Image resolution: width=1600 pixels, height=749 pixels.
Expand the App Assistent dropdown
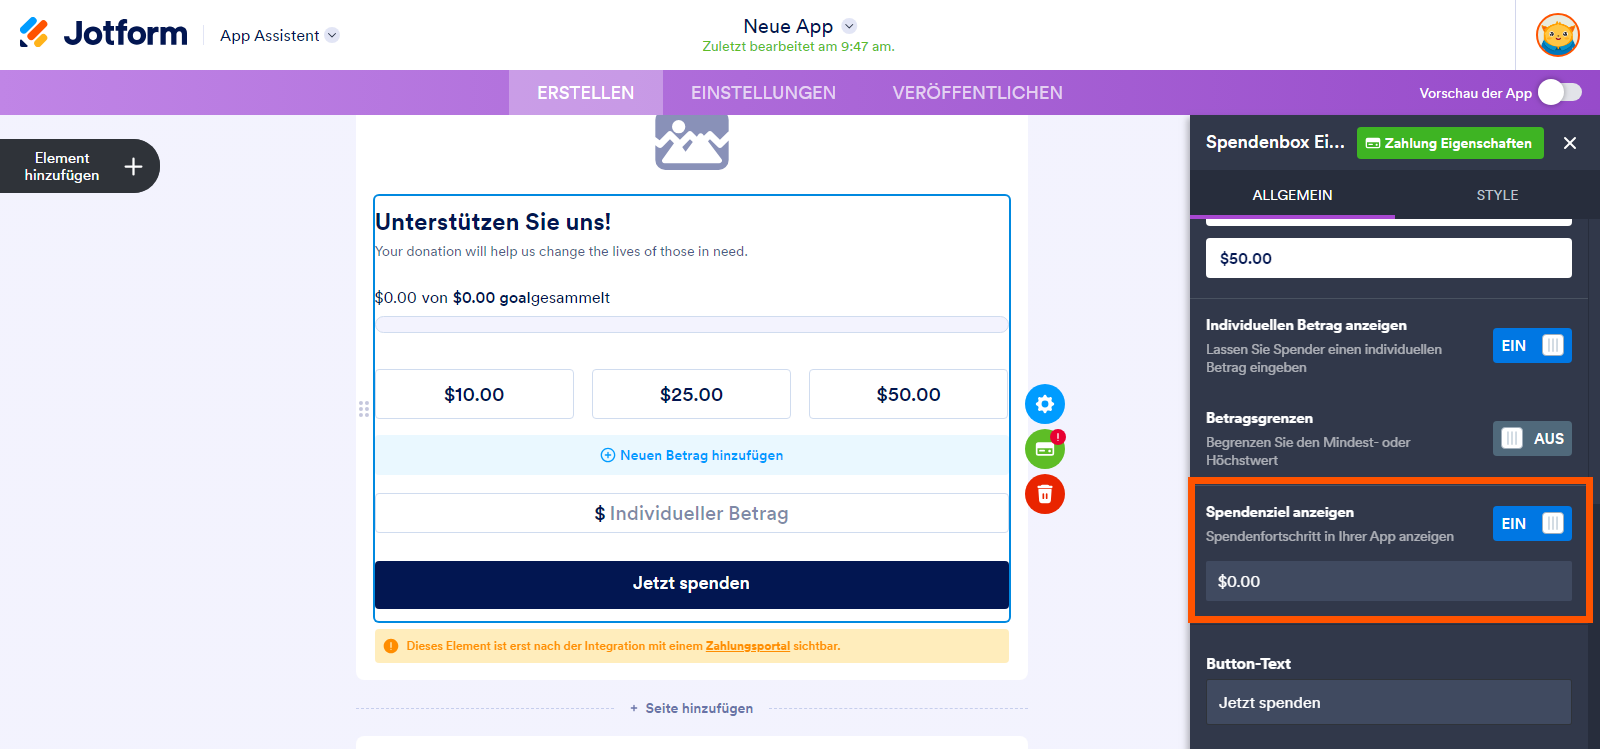tap(332, 35)
